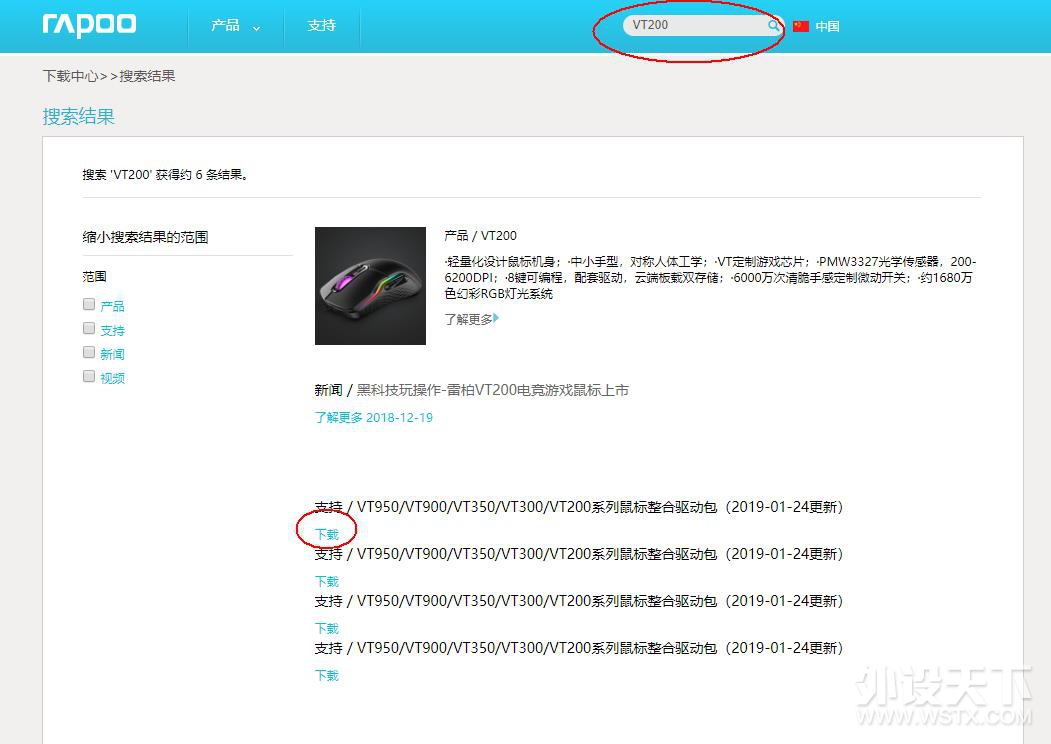Go to 下载中心 breadcrumb

coord(70,76)
